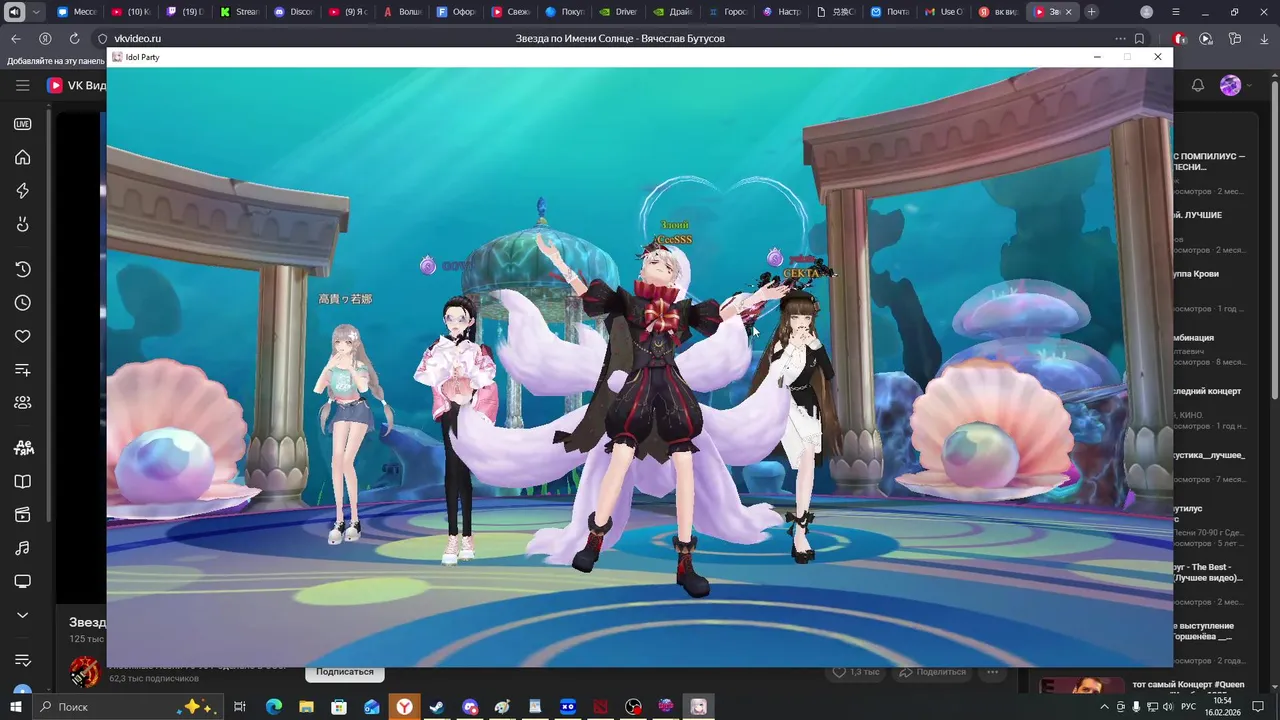Open the channel avatar below the video
This screenshot has width=1280, height=720.
pos(85,672)
